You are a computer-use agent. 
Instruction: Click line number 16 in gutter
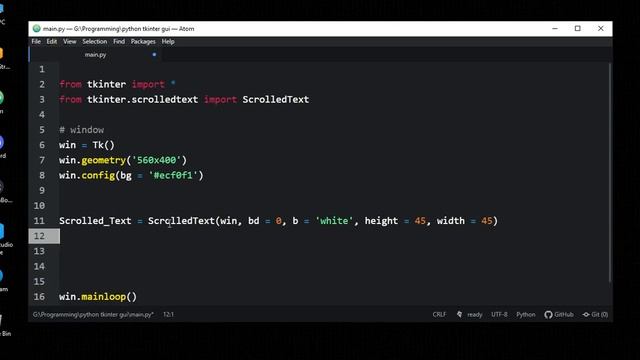tap(39, 297)
